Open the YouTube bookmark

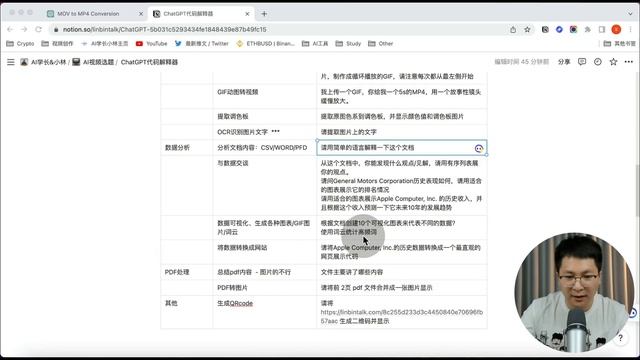click(x=151, y=43)
